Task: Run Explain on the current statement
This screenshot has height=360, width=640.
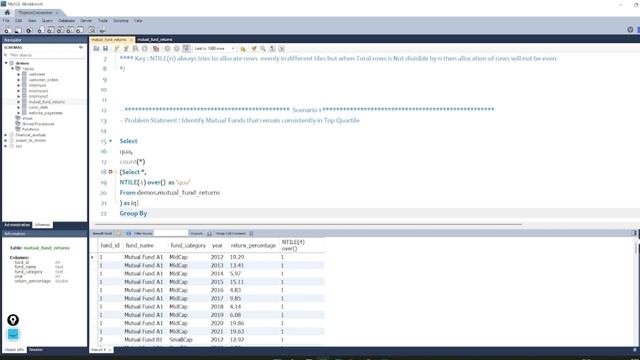Action: (x=136, y=49)
